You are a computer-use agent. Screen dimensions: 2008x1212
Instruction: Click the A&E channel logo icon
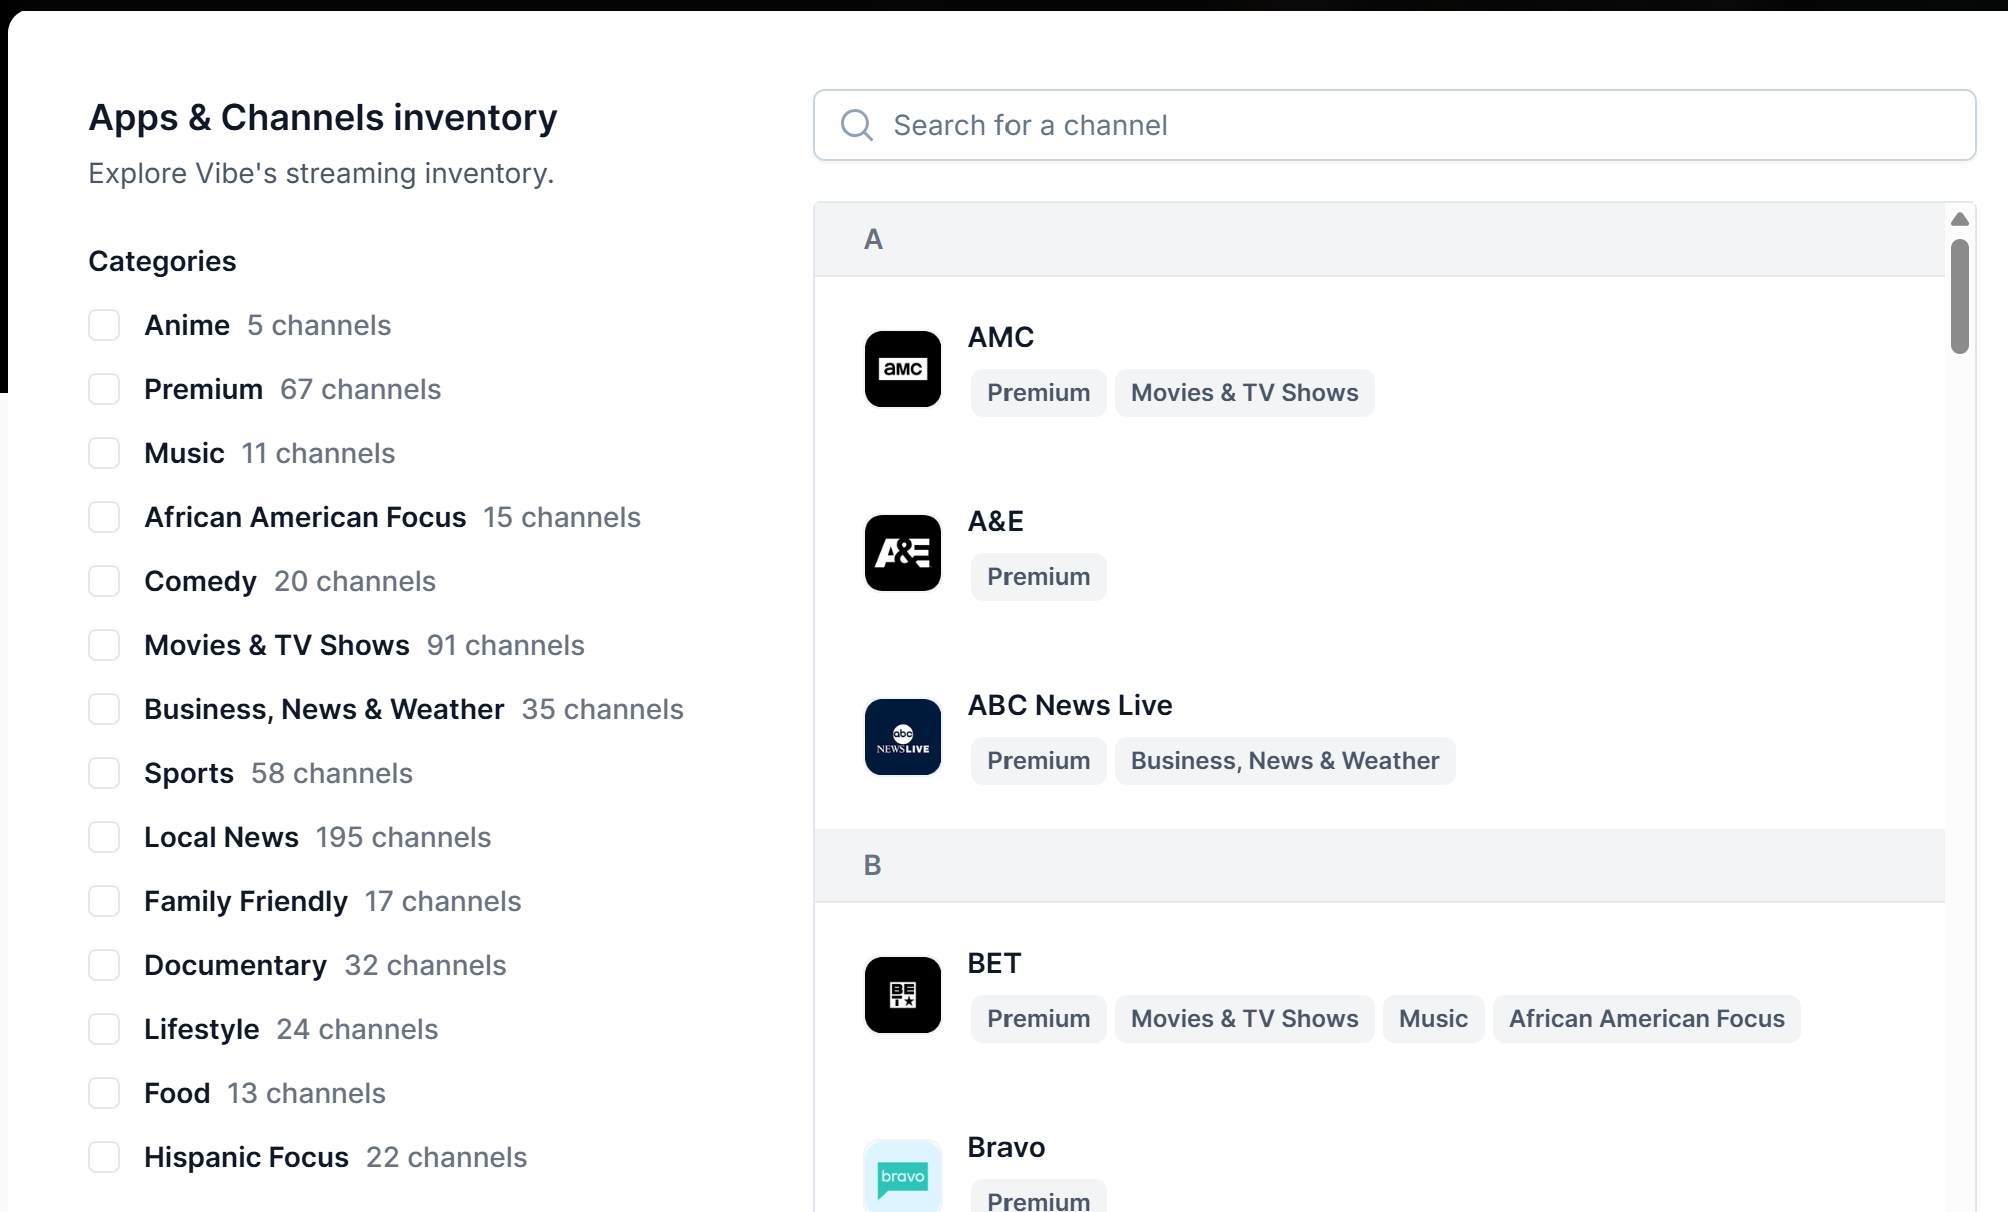902,553
